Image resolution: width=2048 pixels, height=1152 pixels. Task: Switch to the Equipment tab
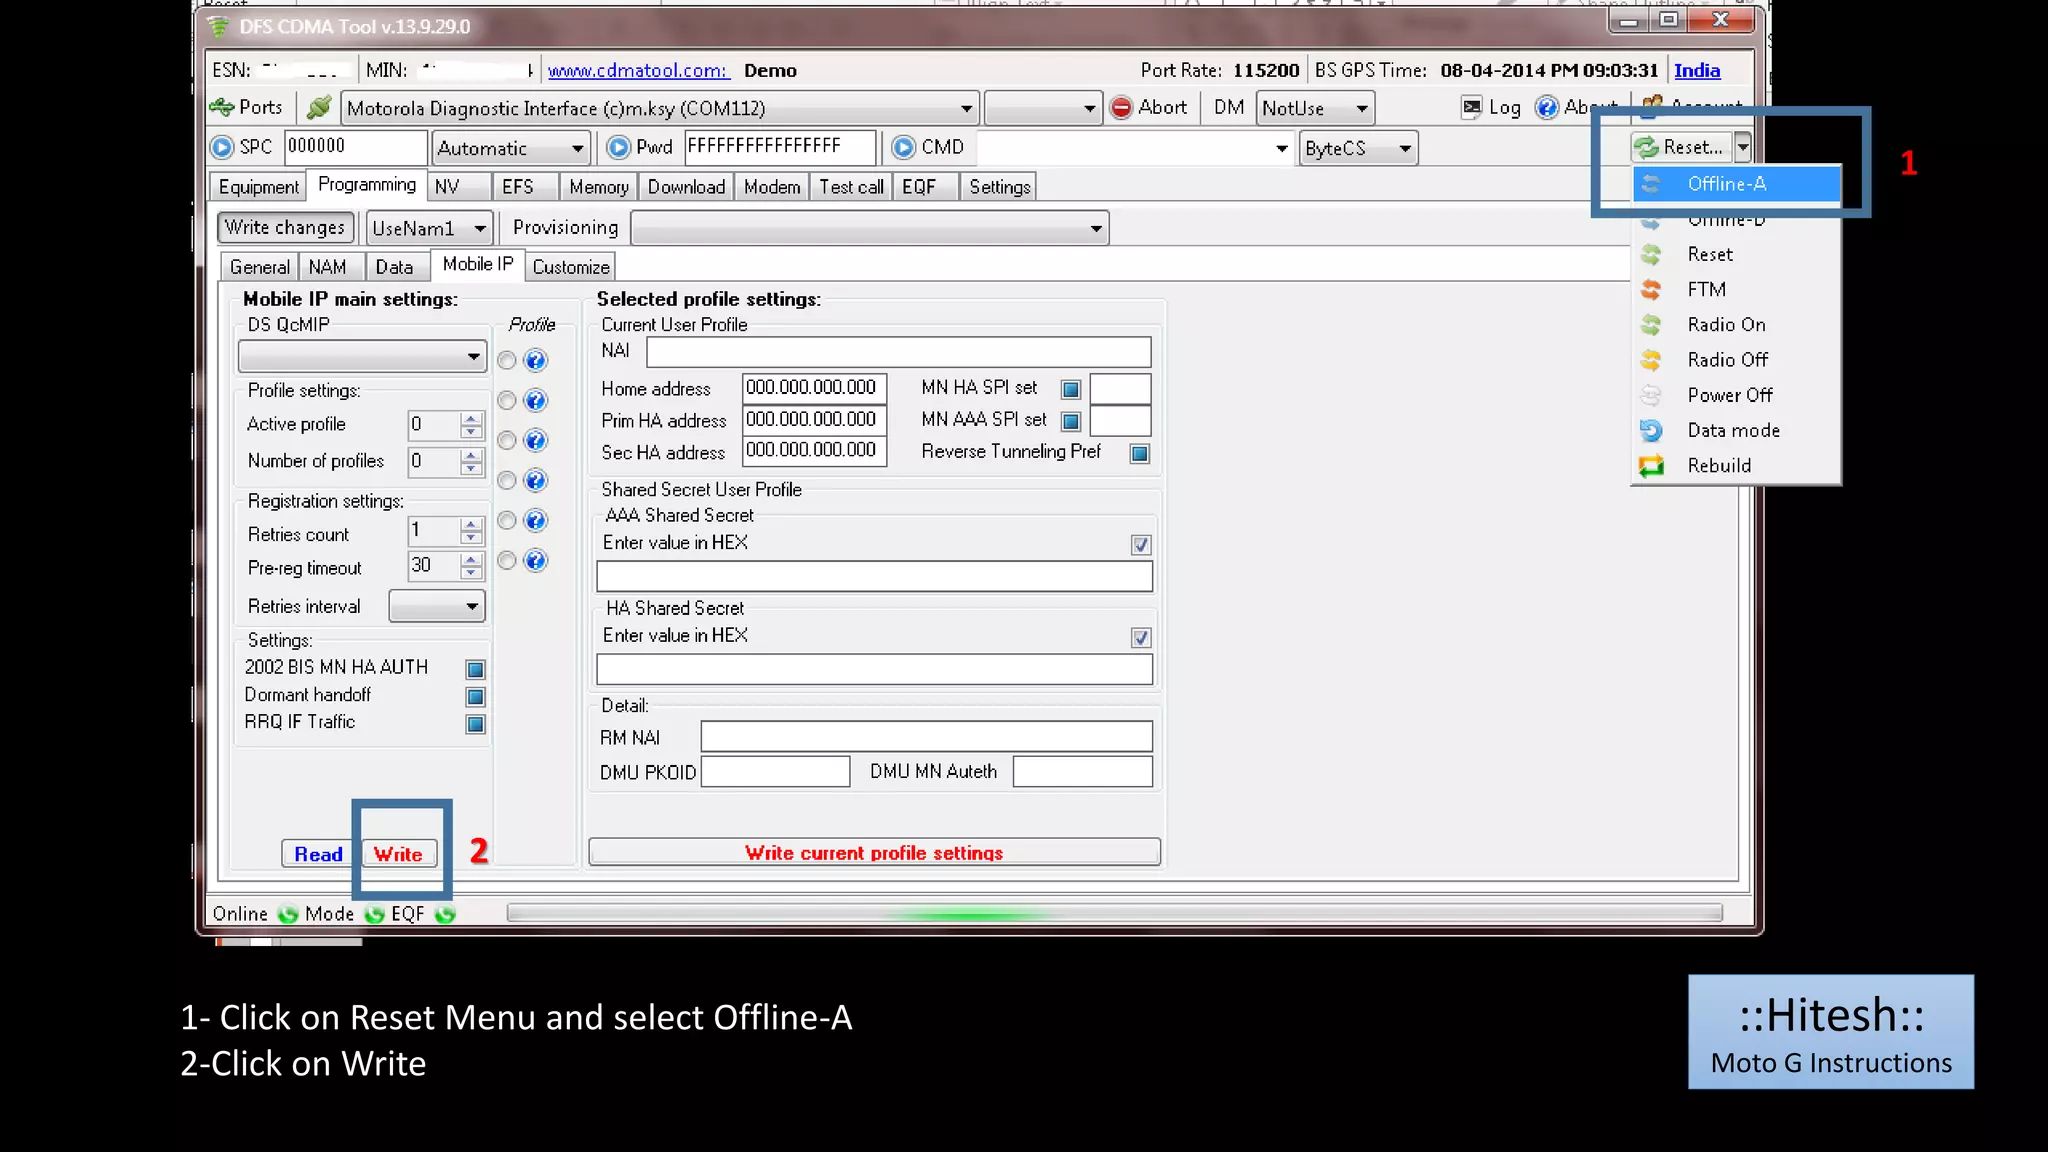pyautogui.click(x=258, y=187)
